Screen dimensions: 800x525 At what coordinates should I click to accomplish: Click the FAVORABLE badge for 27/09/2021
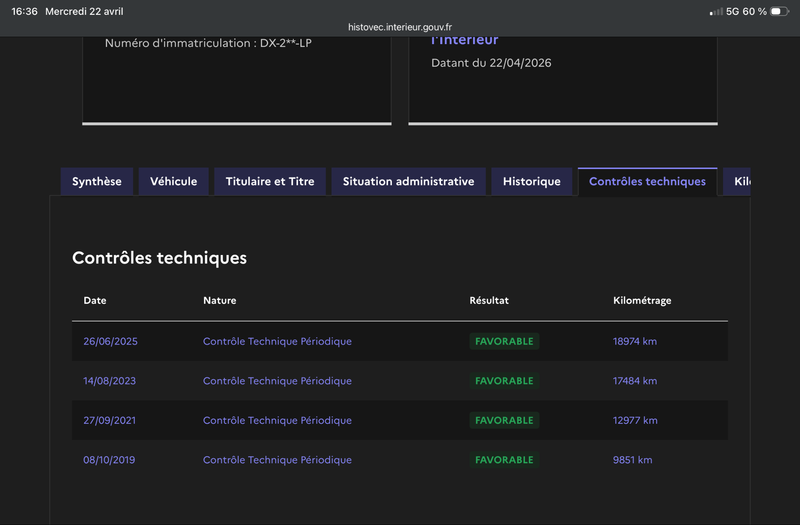504,421
